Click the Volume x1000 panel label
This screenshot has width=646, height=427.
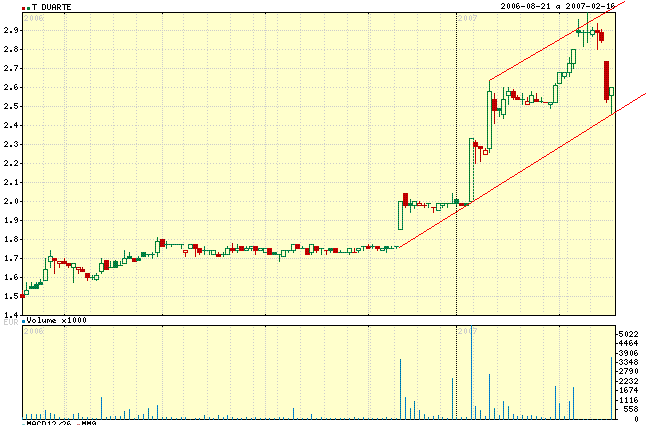coord(56,320)
